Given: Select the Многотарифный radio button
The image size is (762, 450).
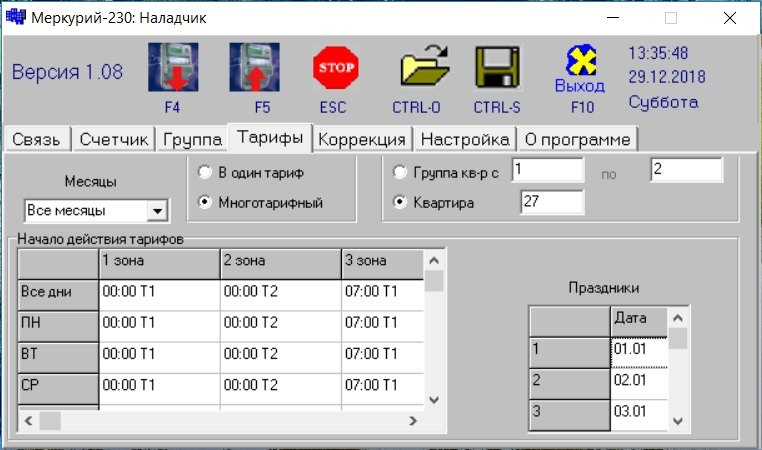Looking at the screenshot, I should (205, 202).
